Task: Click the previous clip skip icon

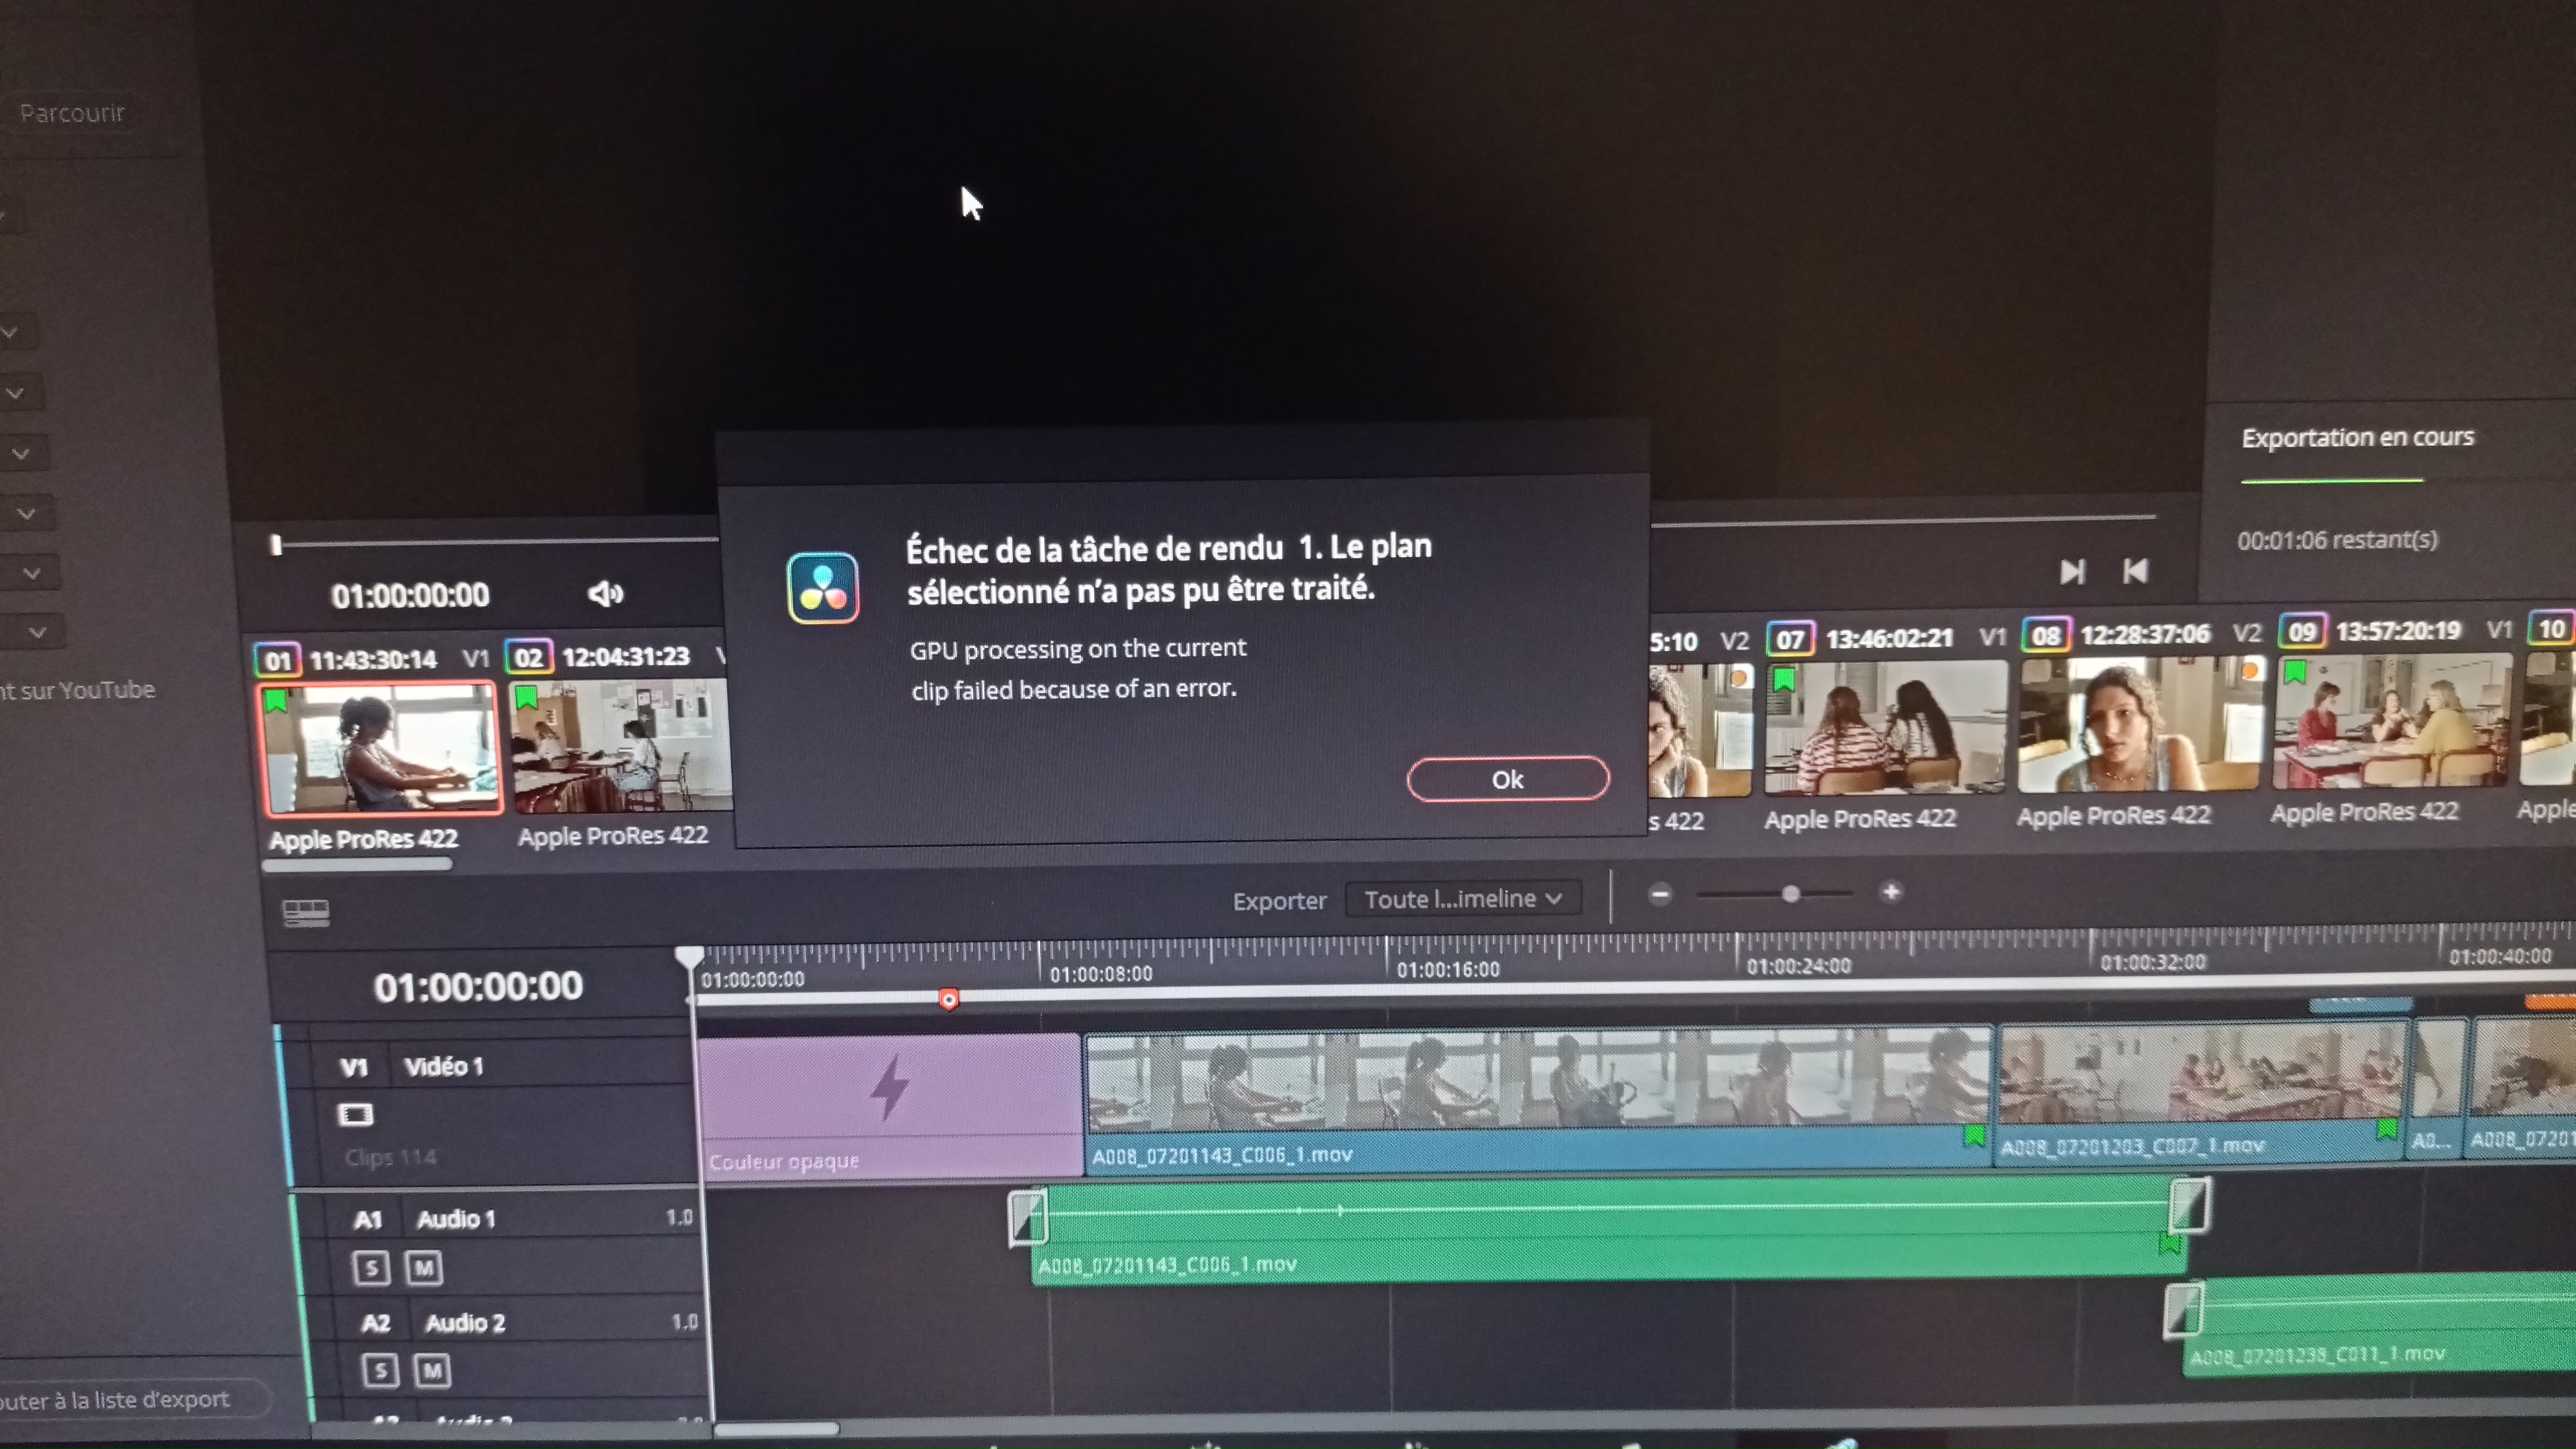Action: 2135,571
